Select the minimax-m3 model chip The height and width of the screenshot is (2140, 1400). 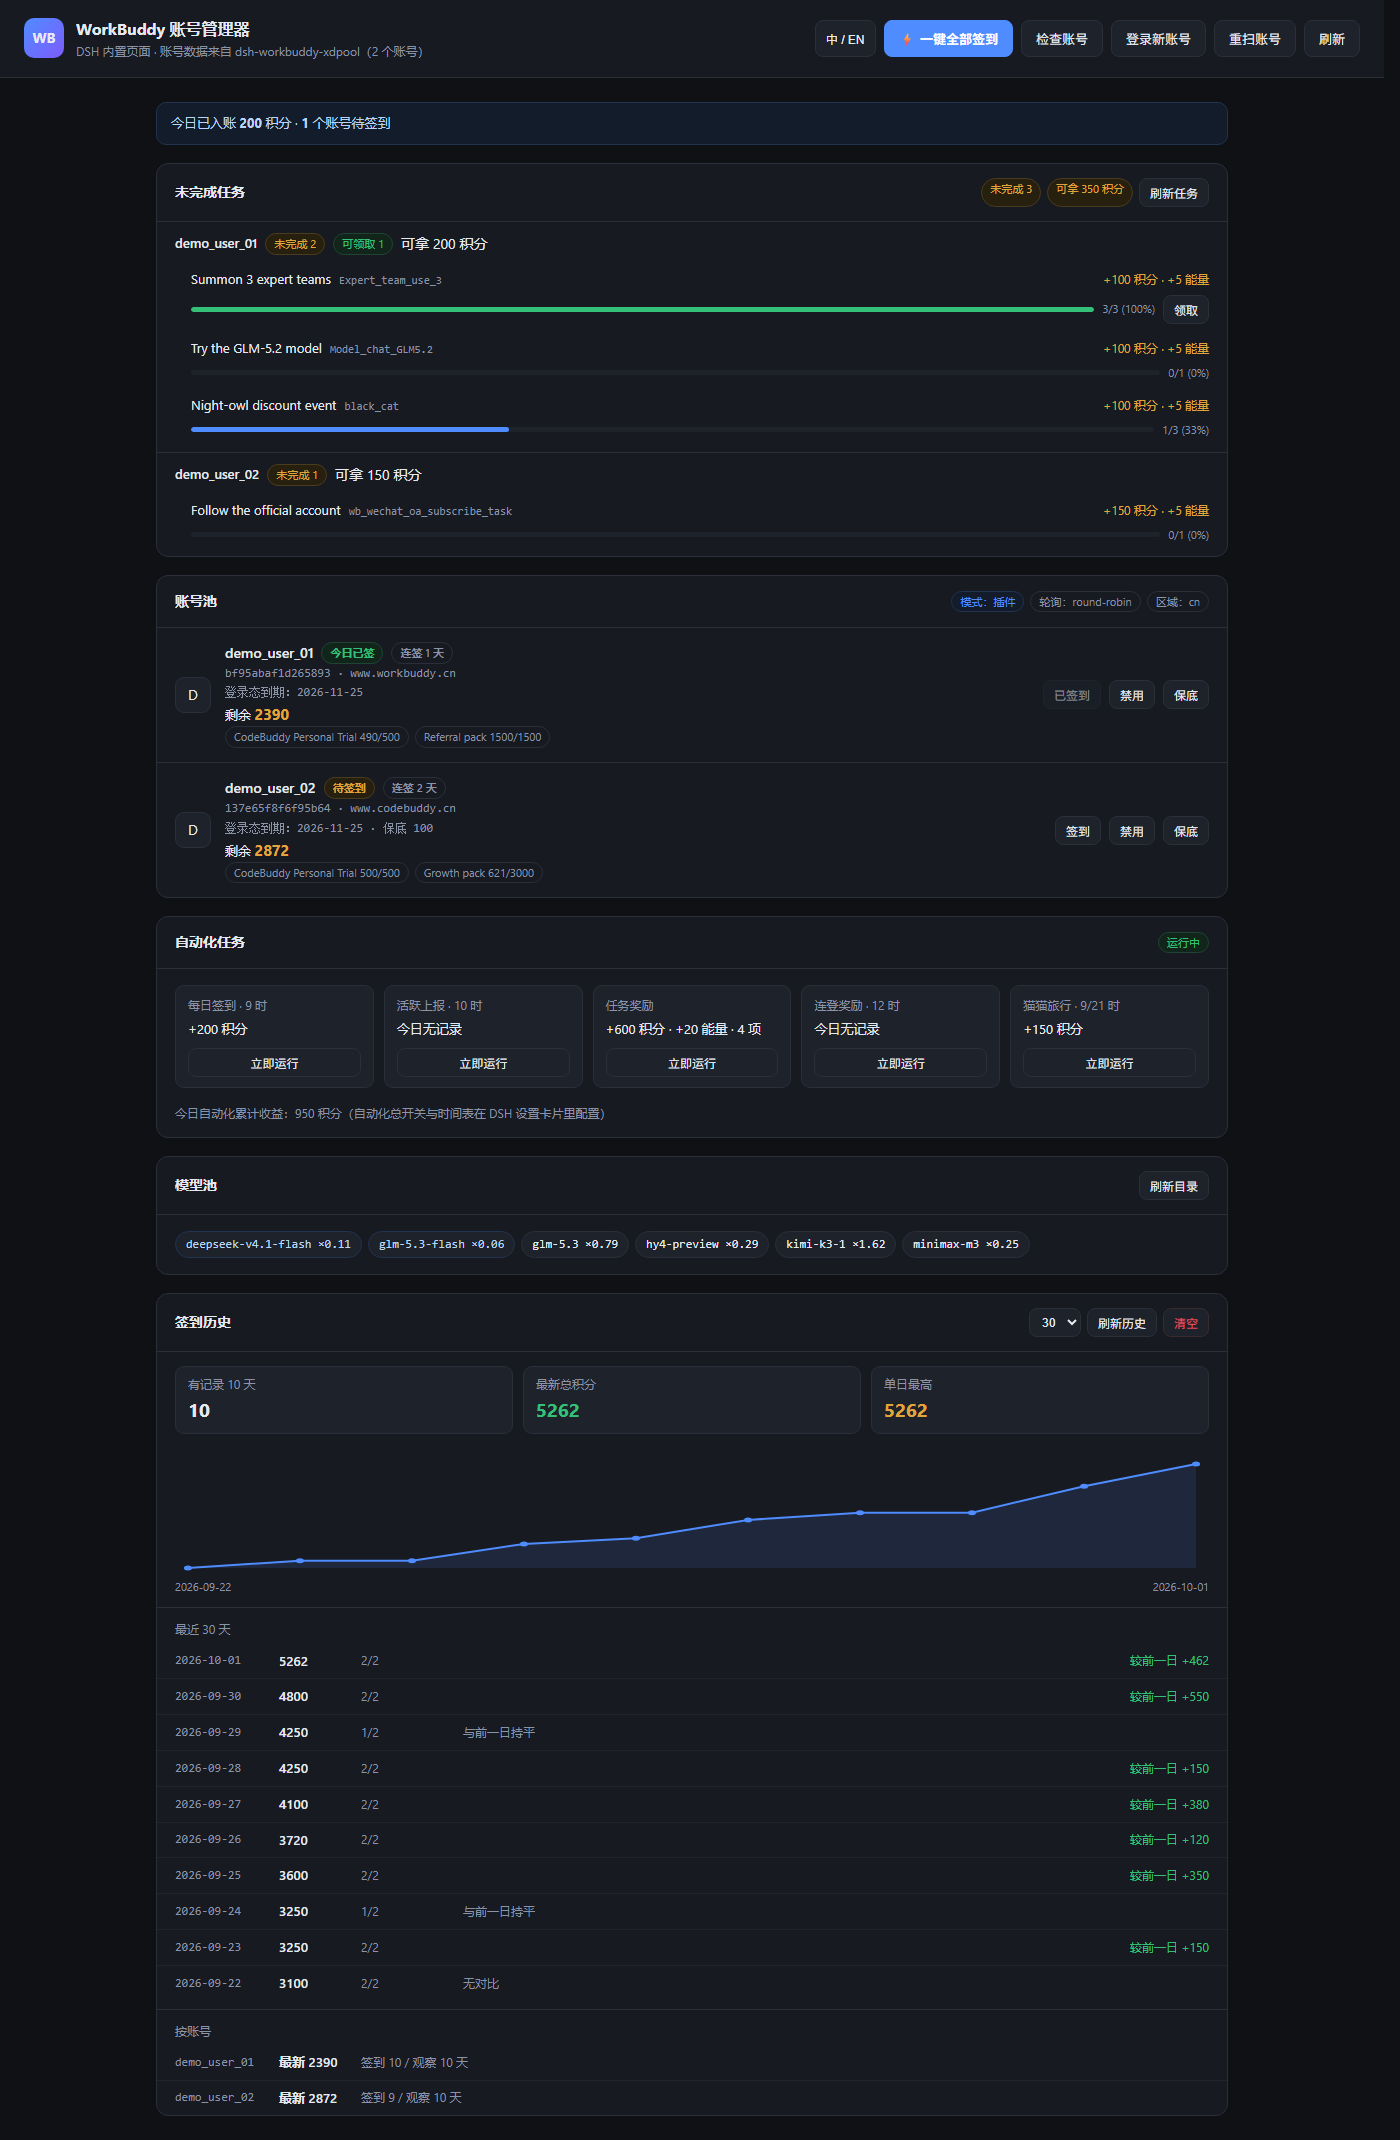tap(965, 1244)
